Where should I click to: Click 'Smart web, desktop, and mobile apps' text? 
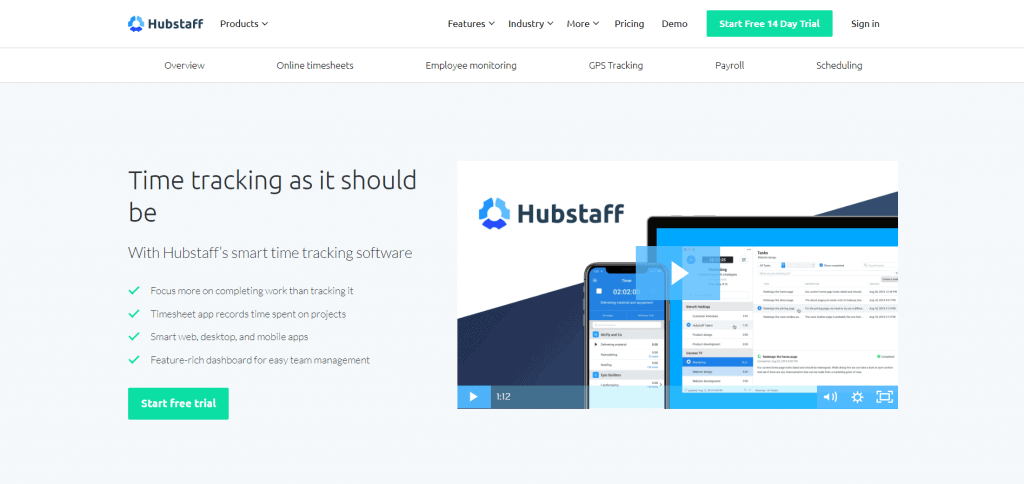coord(229,337)
